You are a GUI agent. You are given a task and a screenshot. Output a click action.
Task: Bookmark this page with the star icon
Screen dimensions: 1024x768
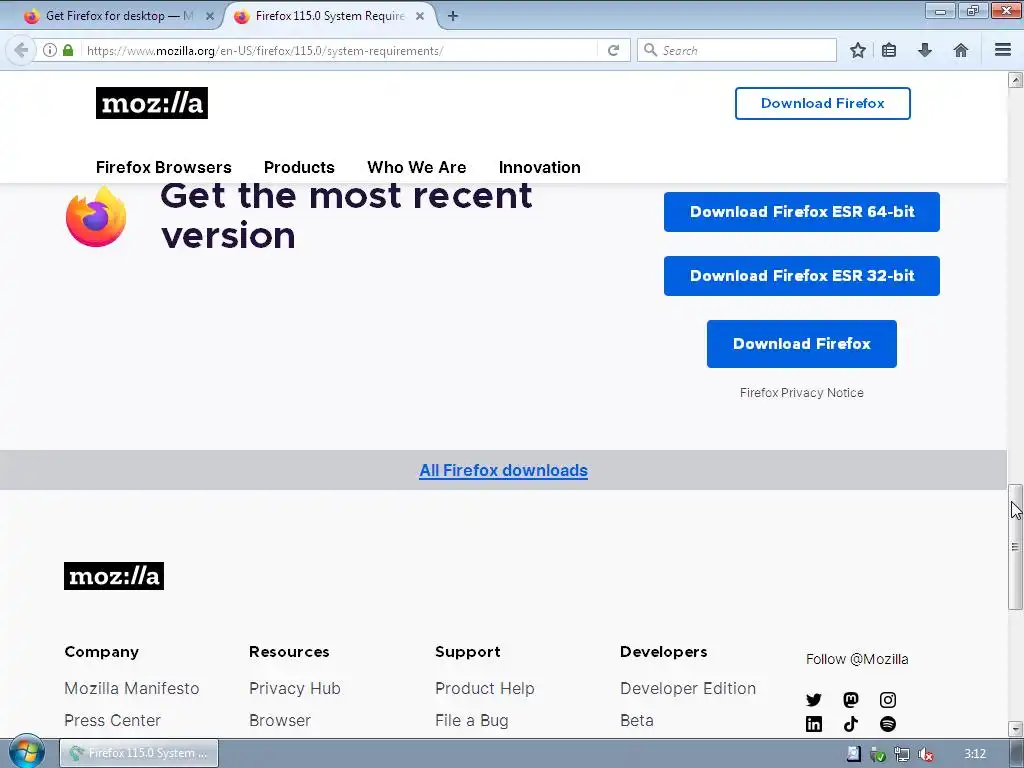(857, 50)
